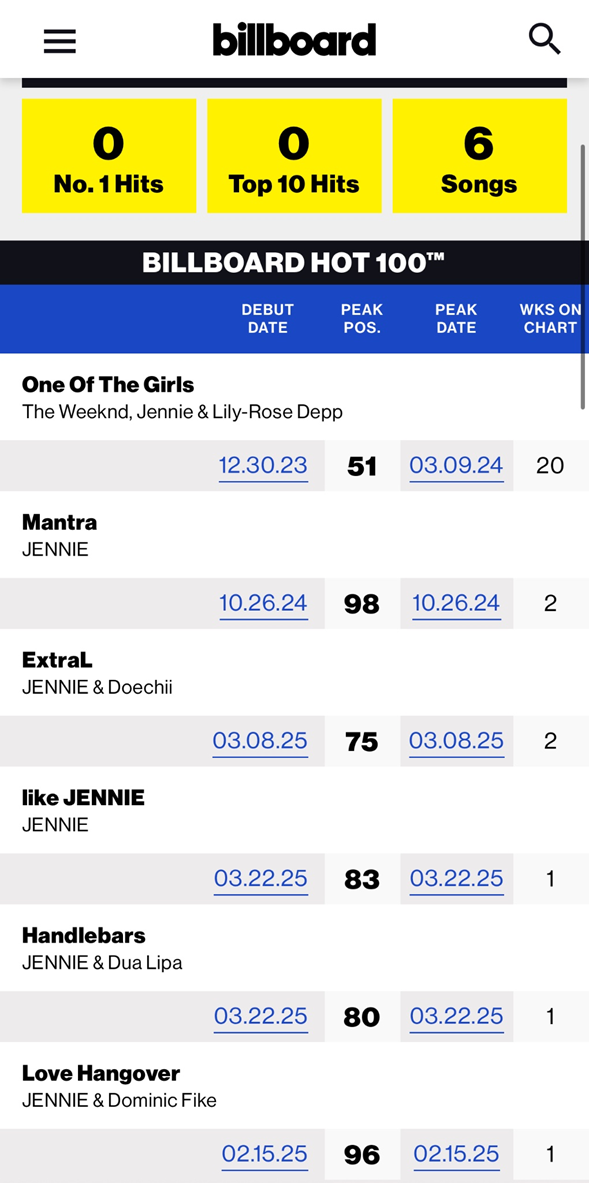
Task: Select the Top 10 Hits yellow tile
Action: [294, 156]
